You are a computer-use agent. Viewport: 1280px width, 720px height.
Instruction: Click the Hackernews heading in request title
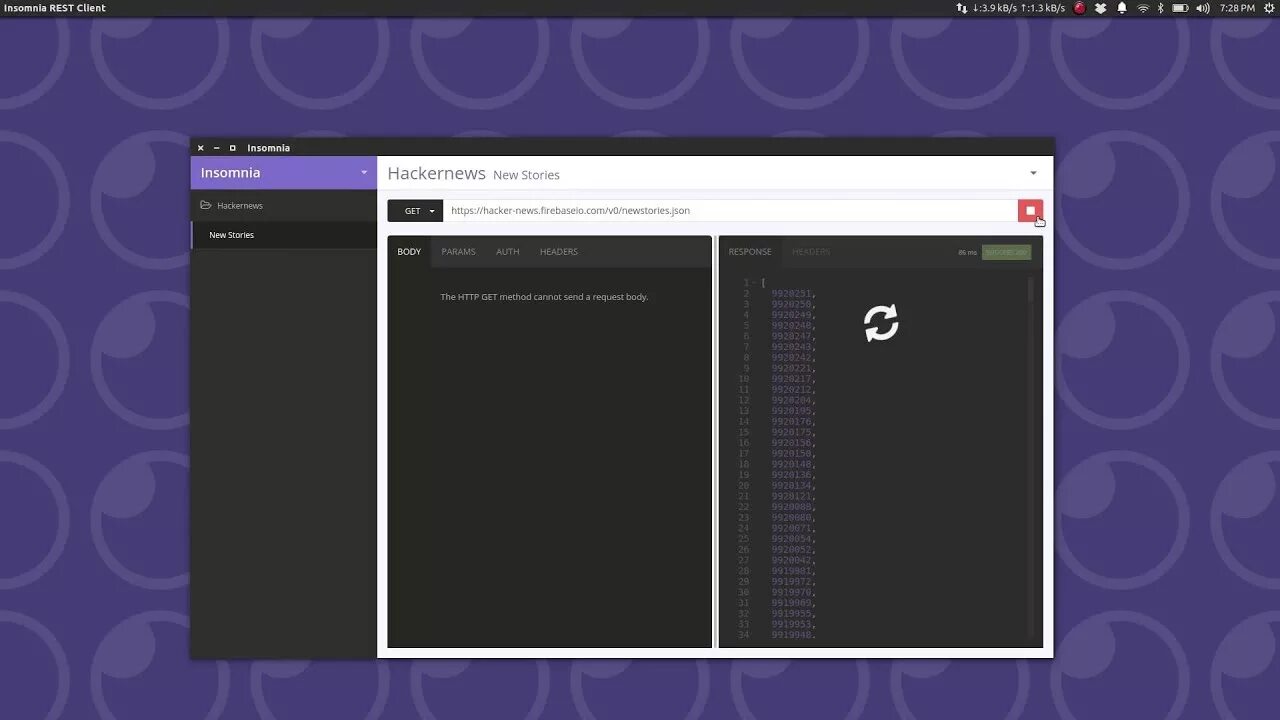pos(436,173)
